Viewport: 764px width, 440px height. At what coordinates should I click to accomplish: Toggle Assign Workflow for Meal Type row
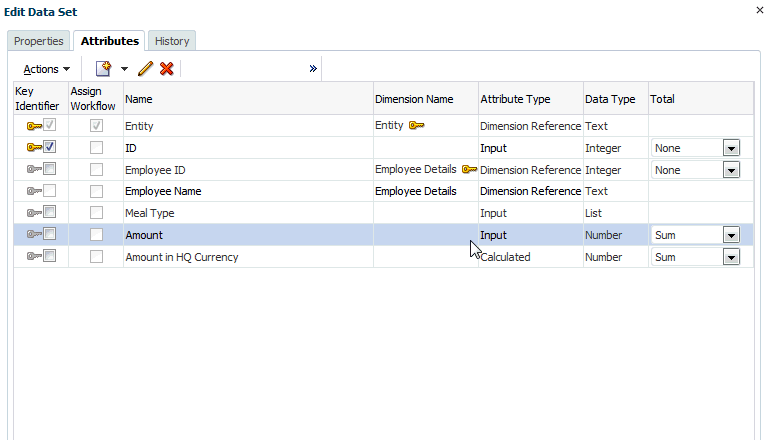tap(96, 213)
